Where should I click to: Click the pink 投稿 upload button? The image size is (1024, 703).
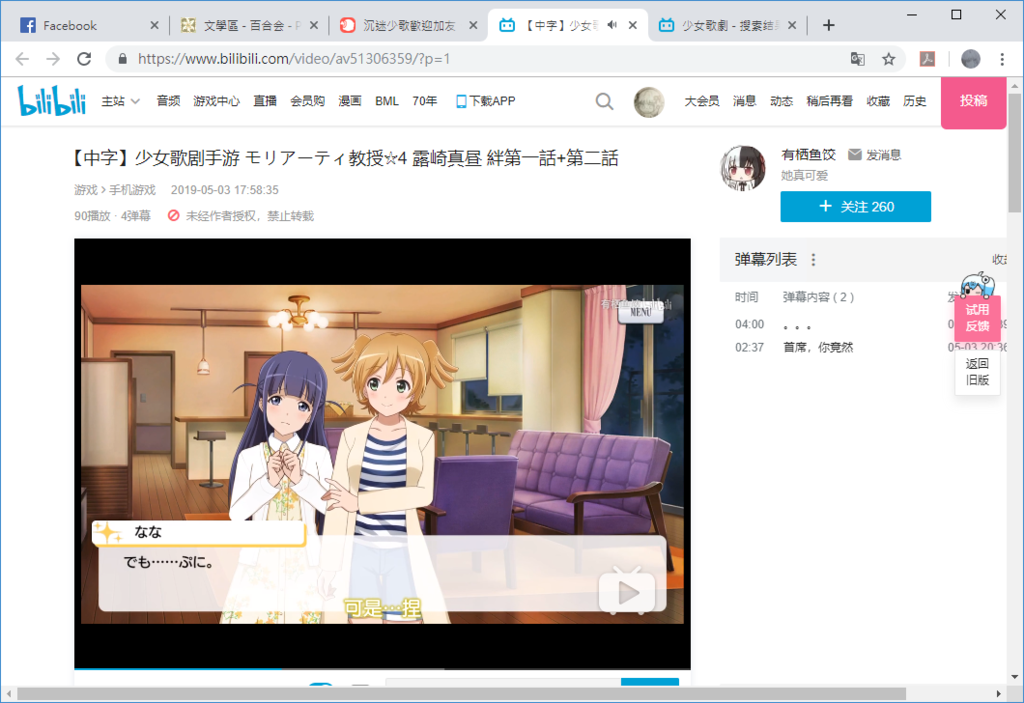(973, 102)
